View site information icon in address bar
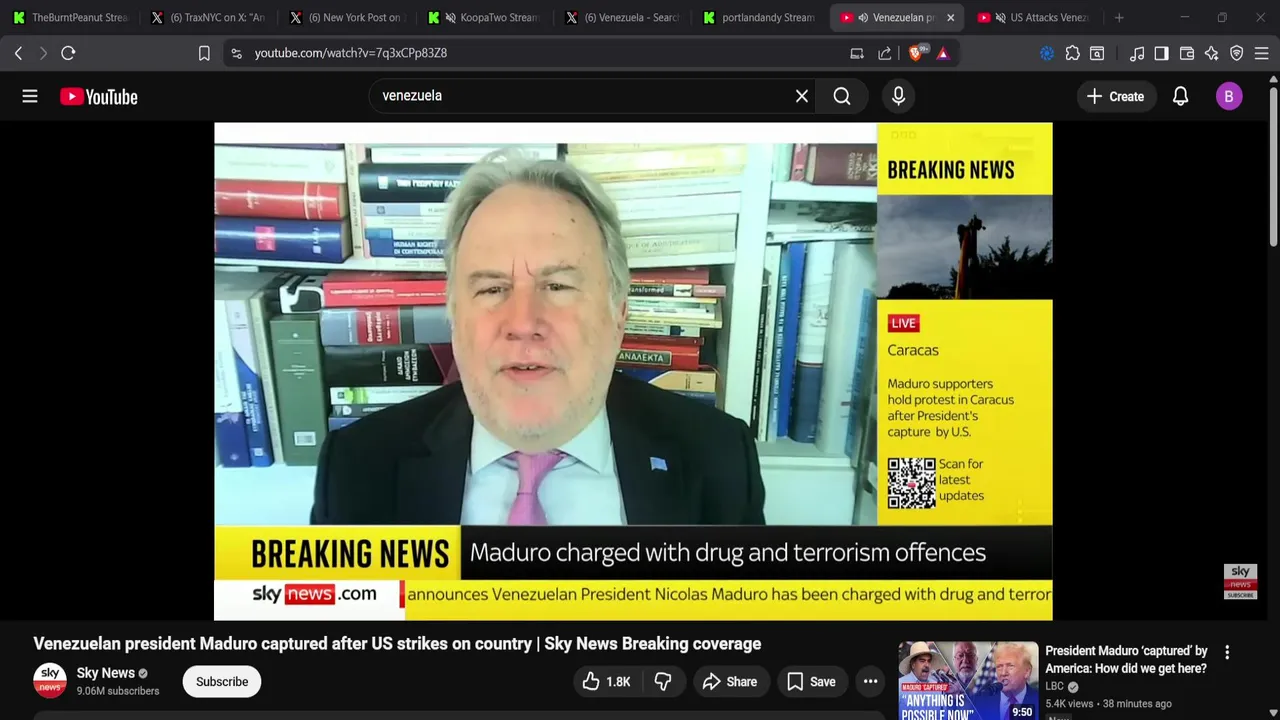Viewport: 1280px width, 720px height. (x=236, y=53)
